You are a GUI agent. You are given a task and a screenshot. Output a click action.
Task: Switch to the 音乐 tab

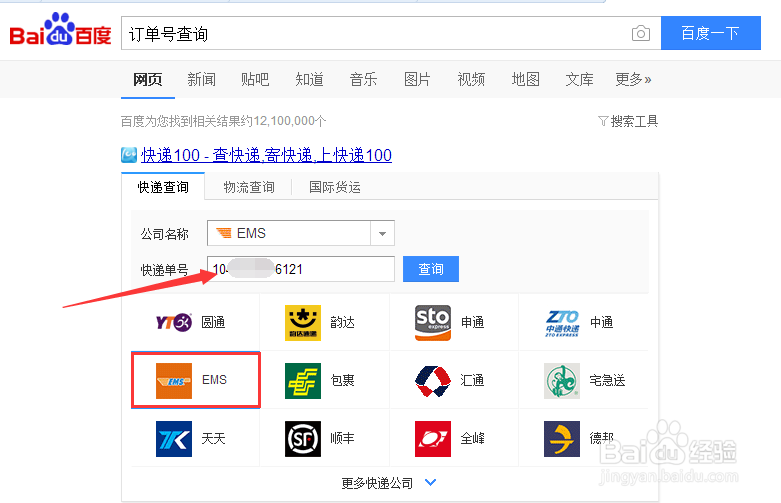[363, 79]
